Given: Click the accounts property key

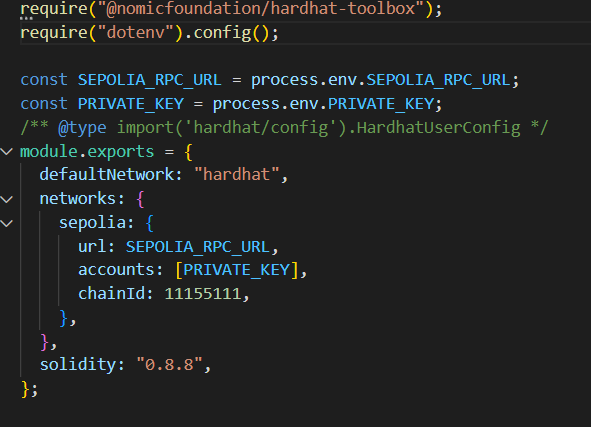Looking at the screenshot, I should [116, 270].
